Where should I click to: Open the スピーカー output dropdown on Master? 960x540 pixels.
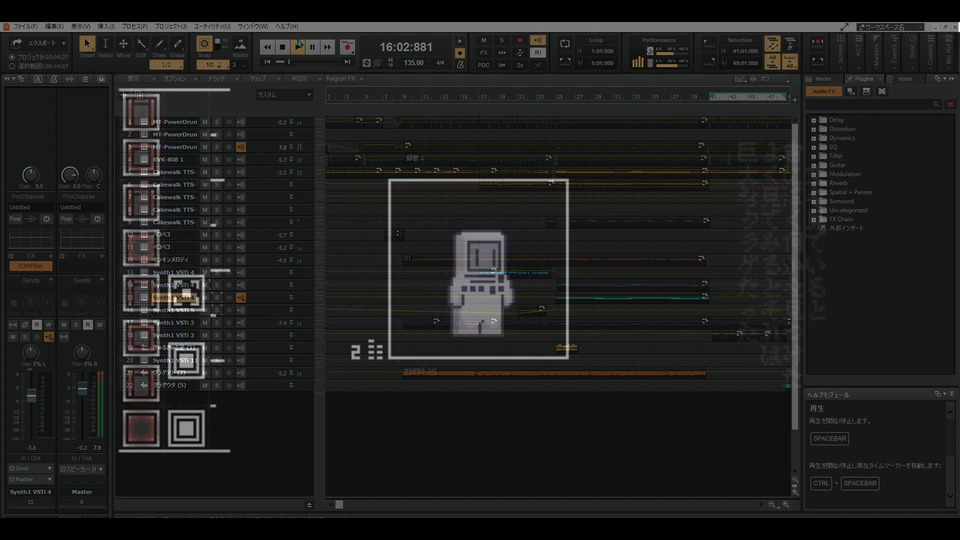point(82,468)
